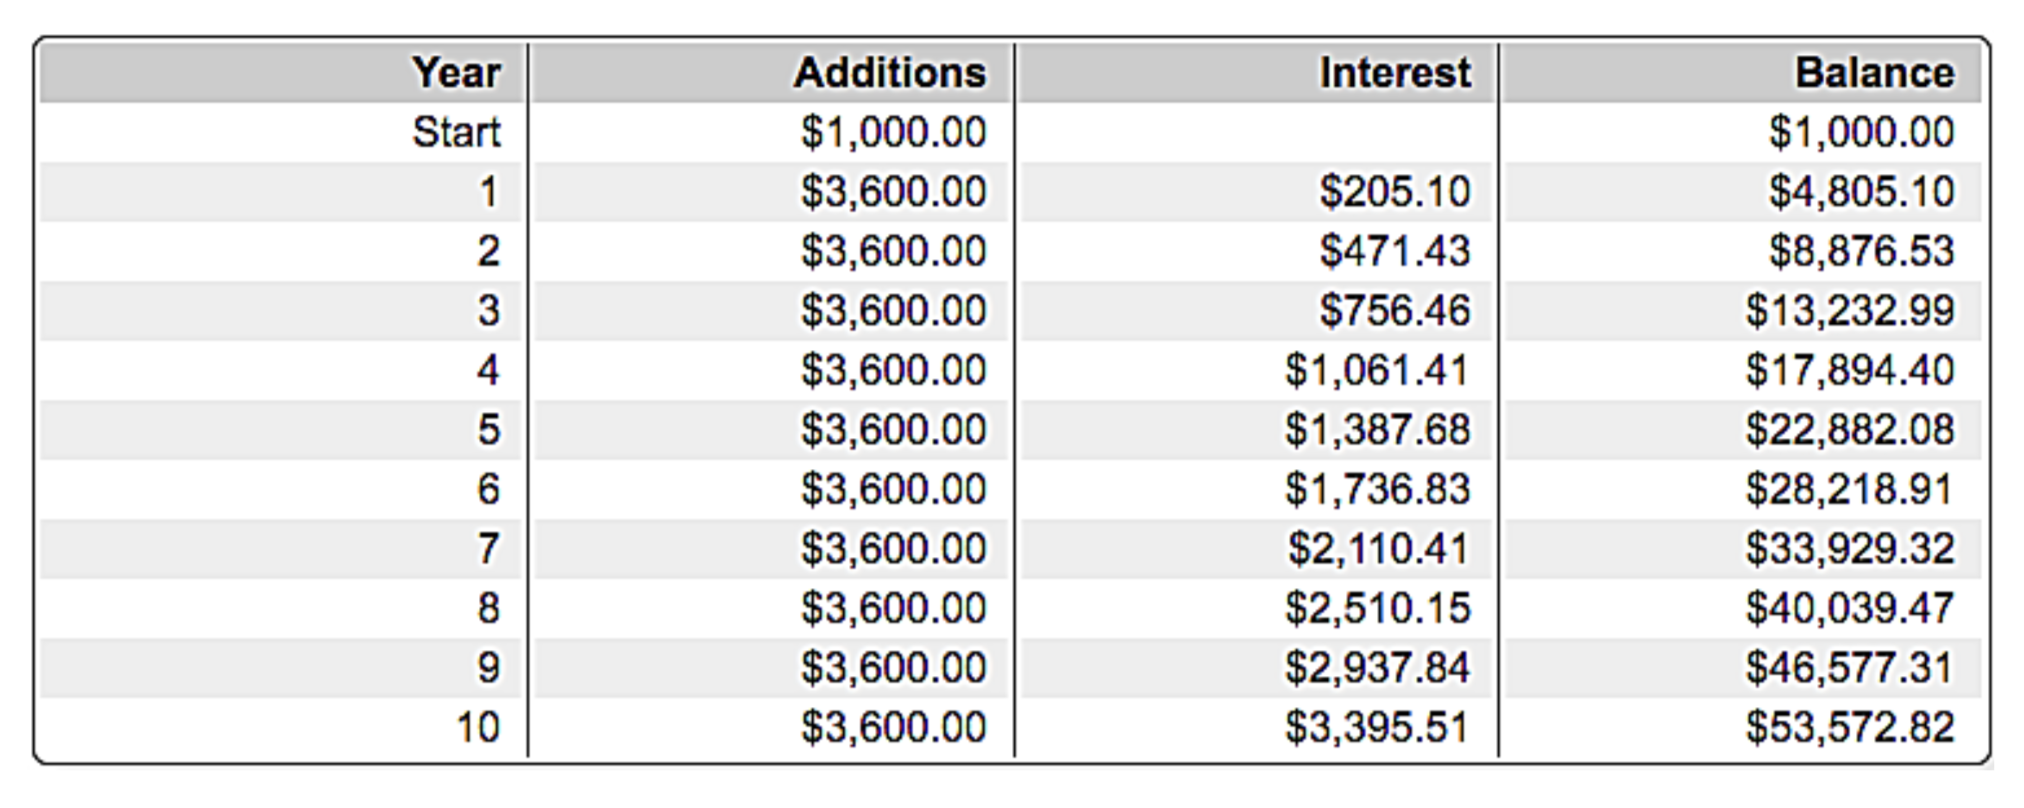This screenshot has height=808, width=2024.
Task: Select the $471.43 interest value
Action: pos(1395,251)
